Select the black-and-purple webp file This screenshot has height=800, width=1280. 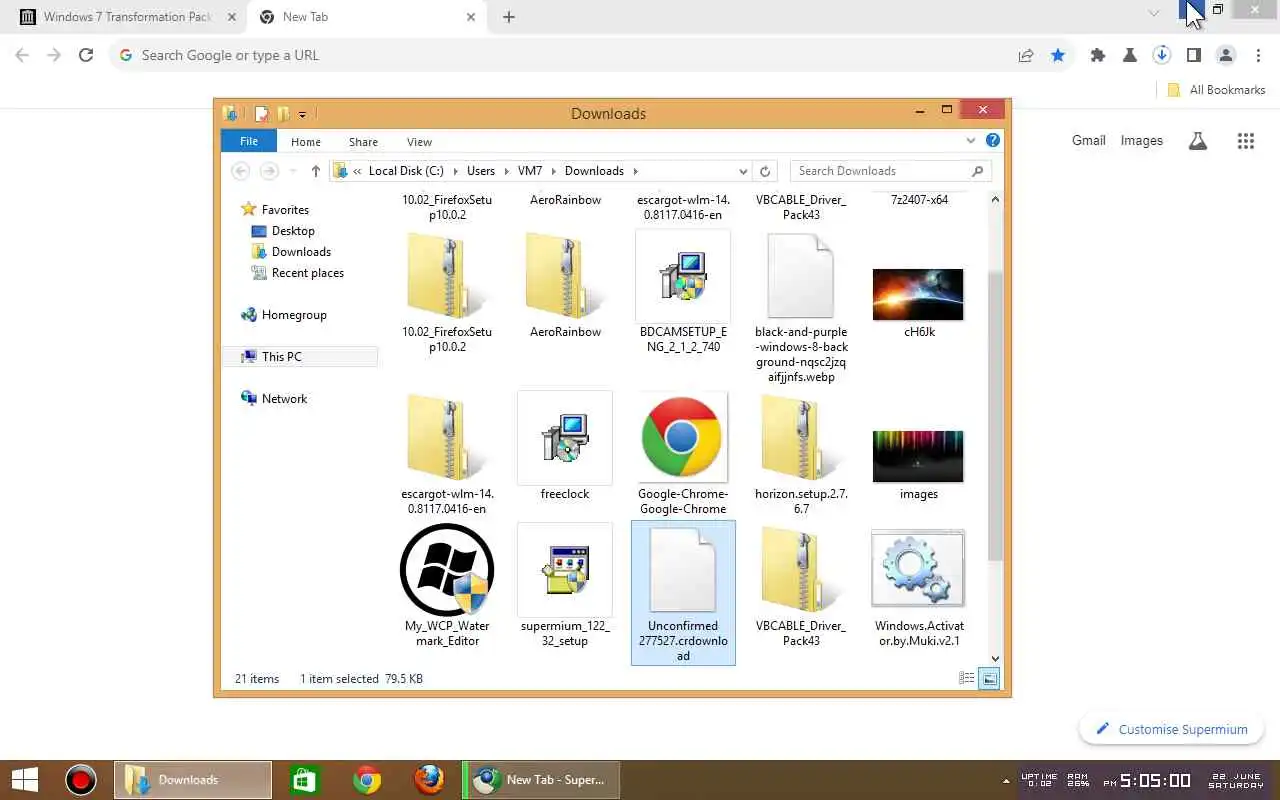801,309
